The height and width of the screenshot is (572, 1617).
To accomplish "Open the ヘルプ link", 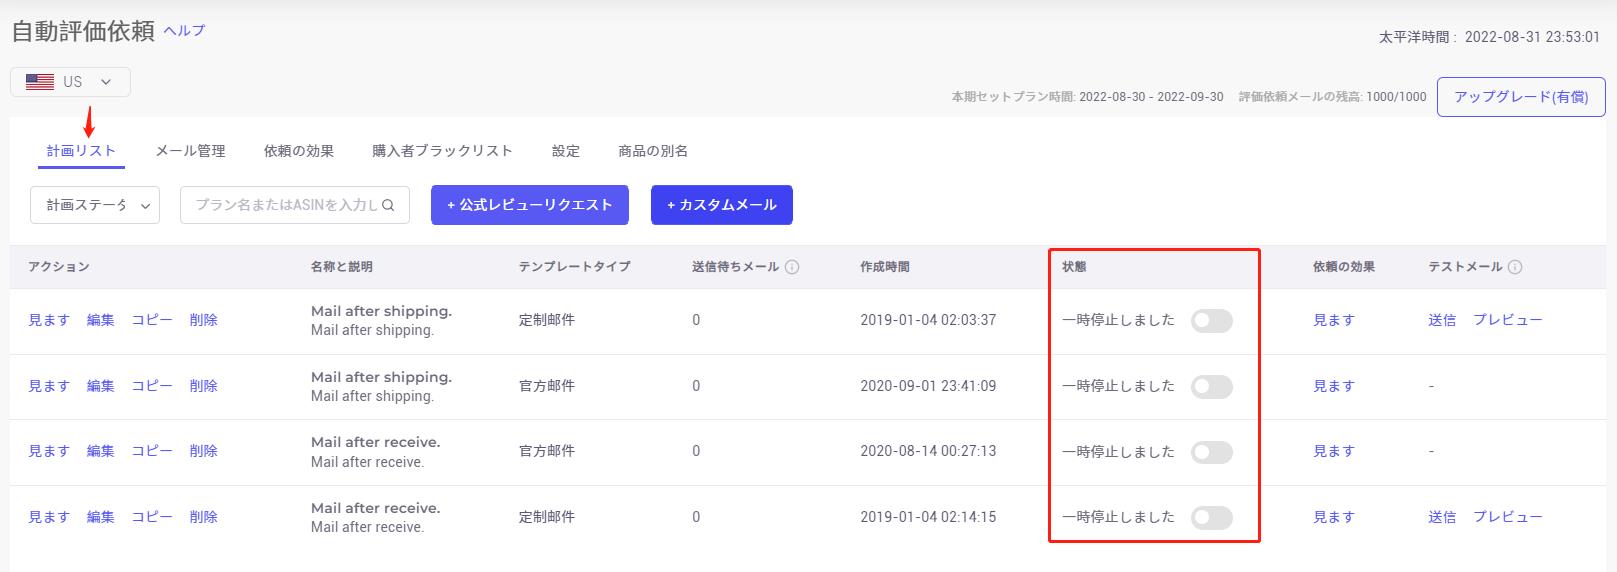I will click(184, 31).
